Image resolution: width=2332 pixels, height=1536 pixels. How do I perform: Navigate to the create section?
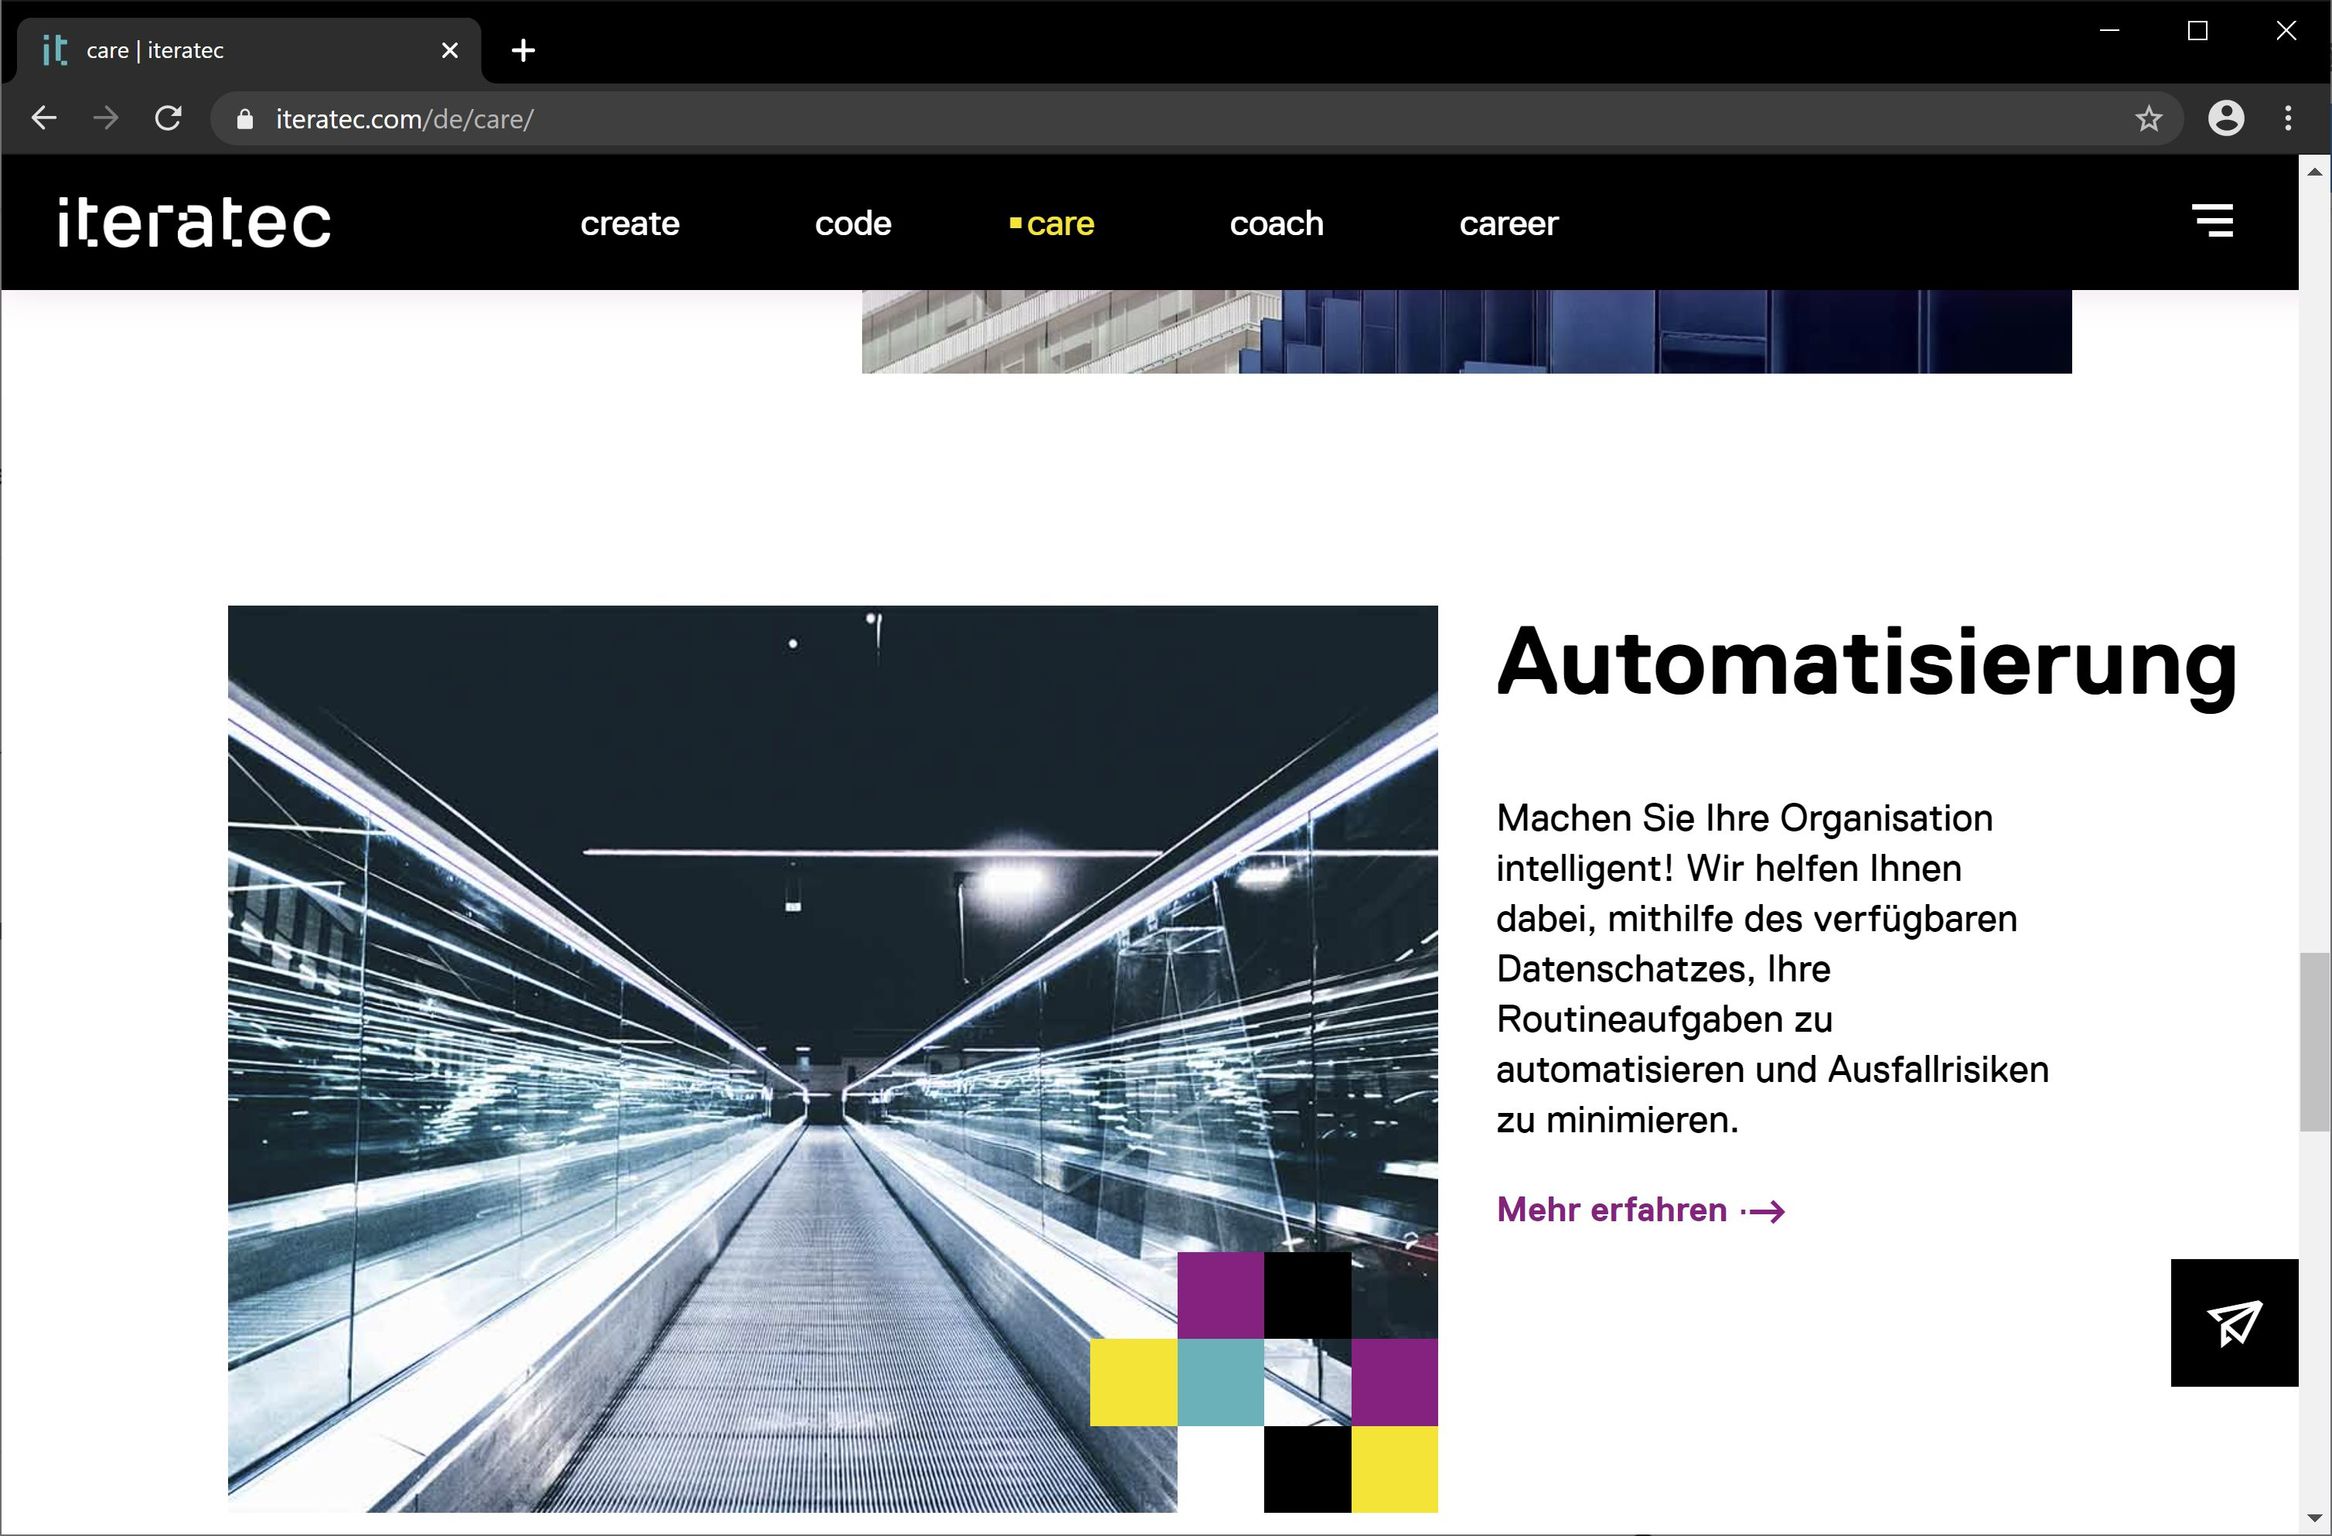(x=630, y=223)
